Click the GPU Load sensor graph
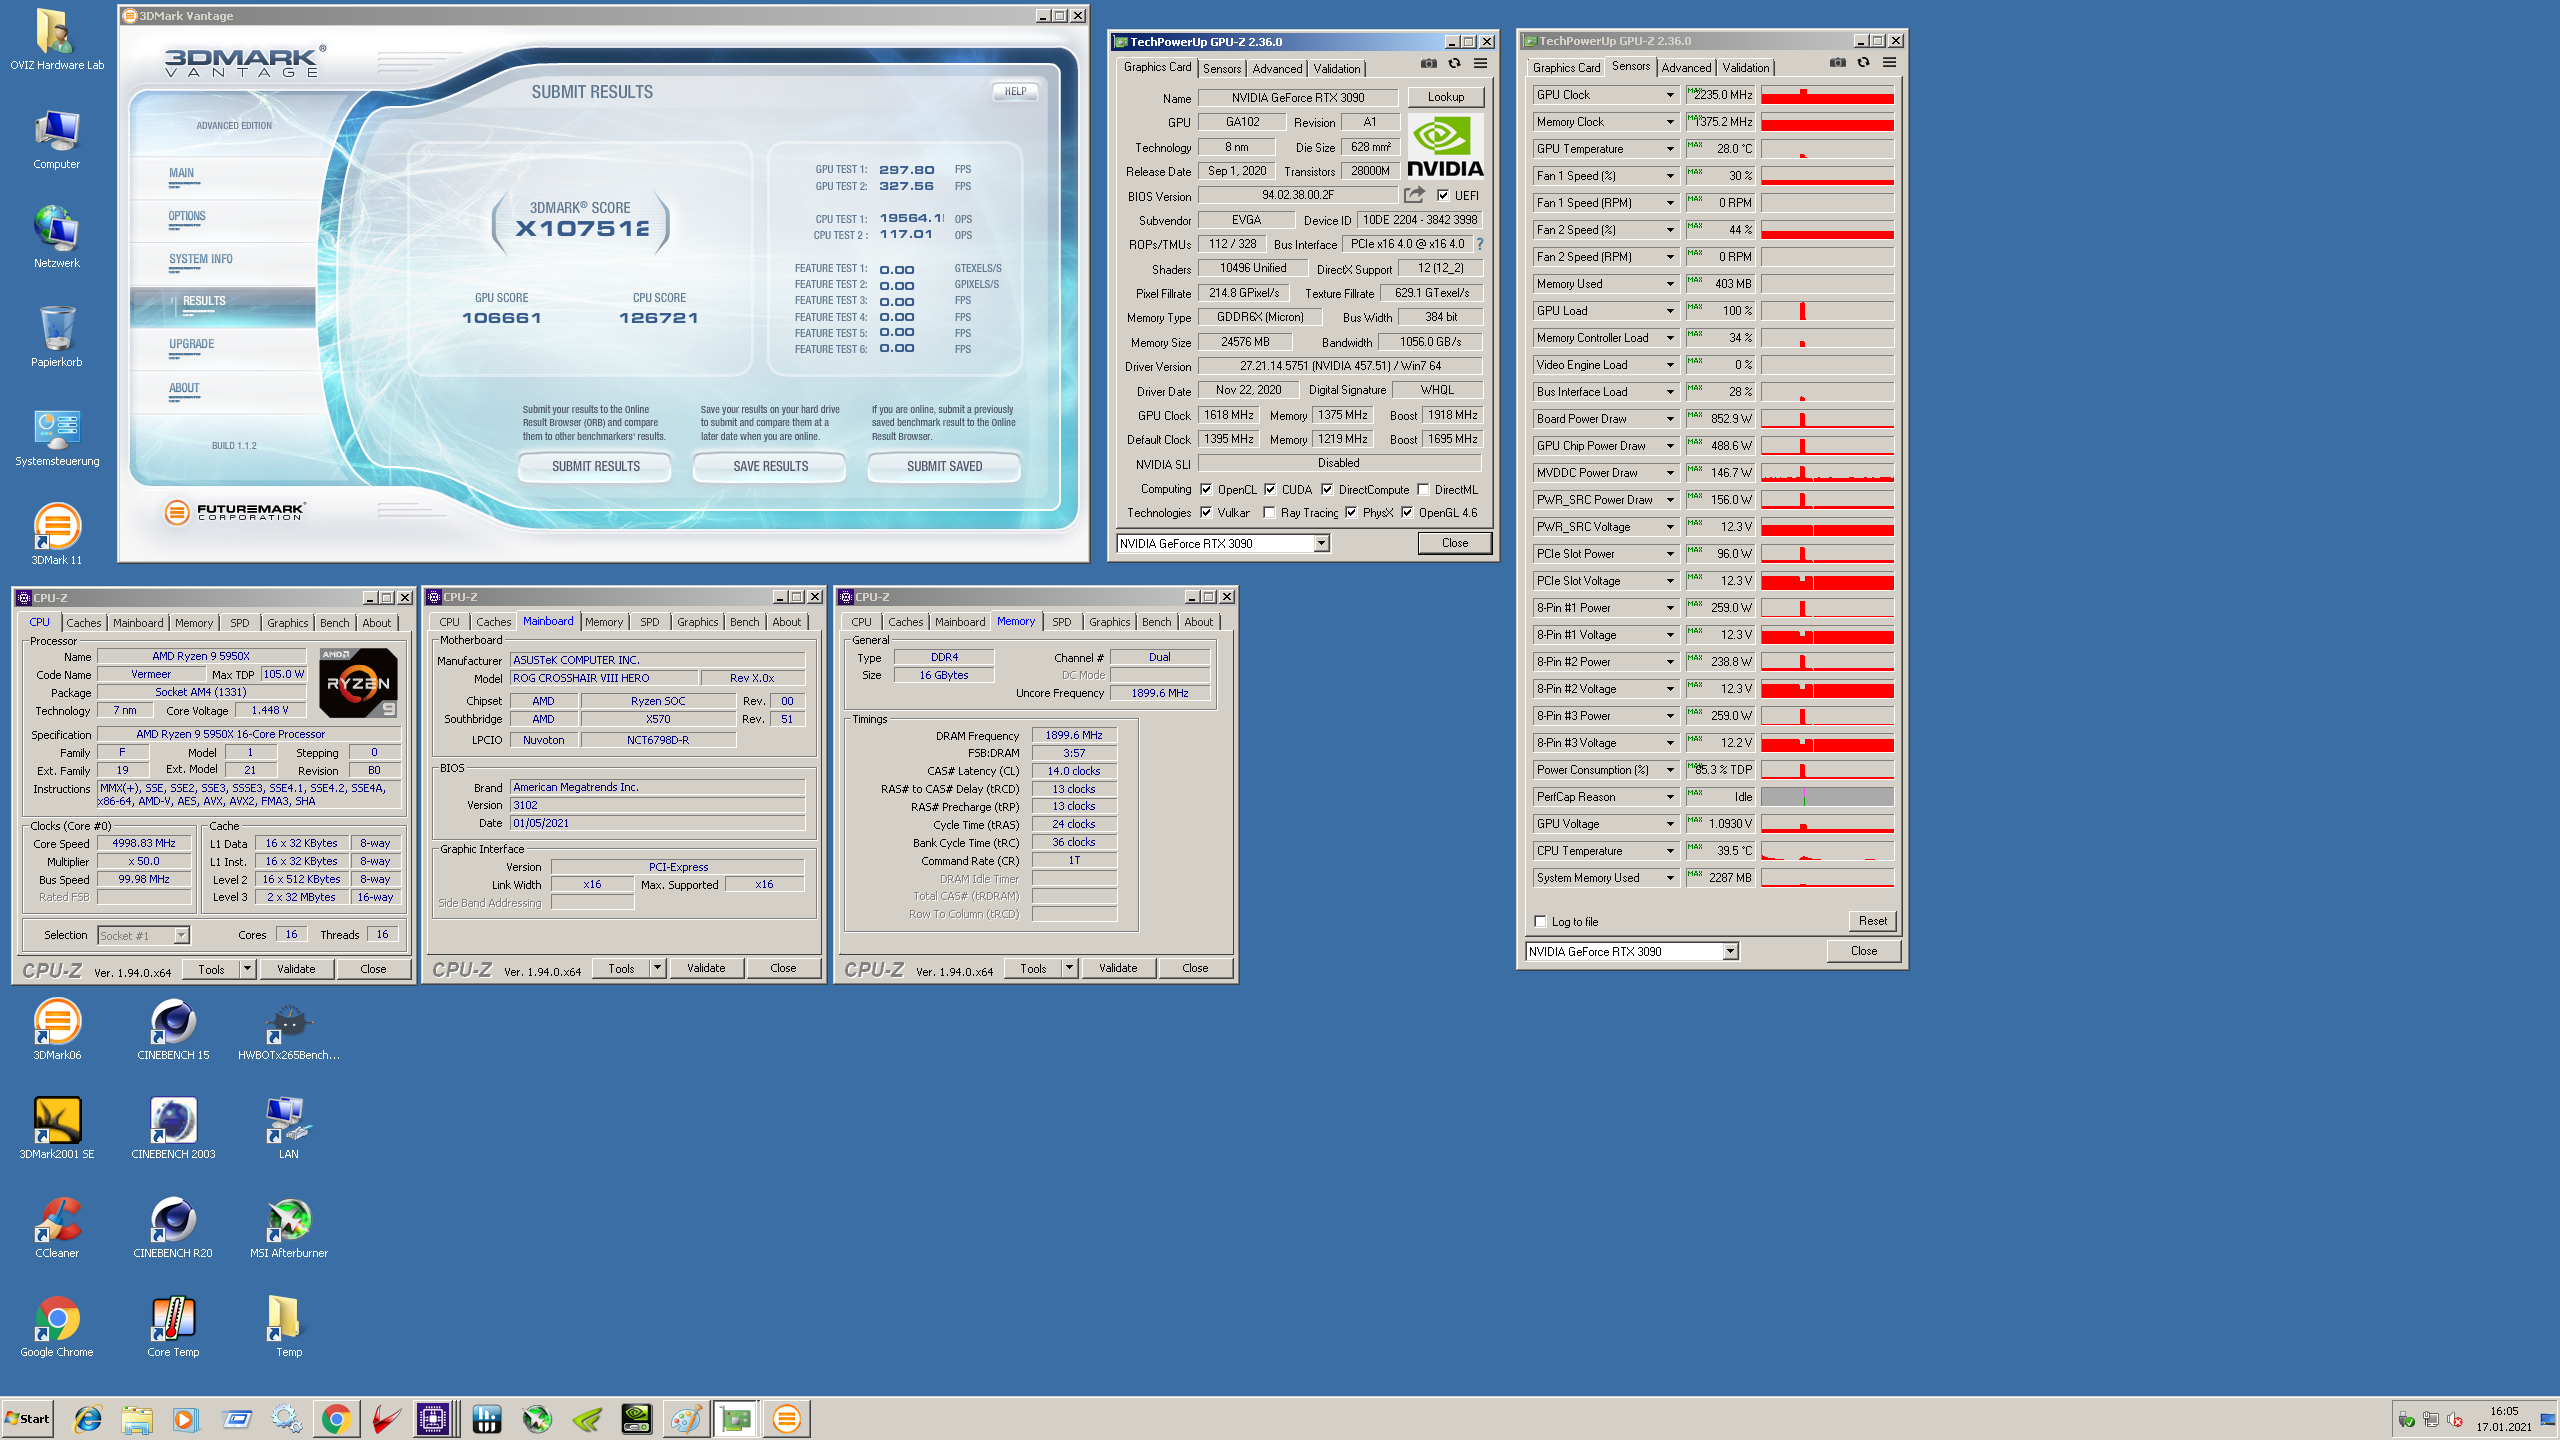 click(1826, 311)
